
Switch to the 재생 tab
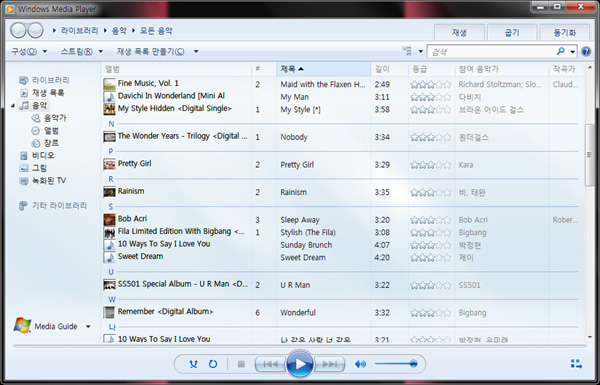click(459, 33)
